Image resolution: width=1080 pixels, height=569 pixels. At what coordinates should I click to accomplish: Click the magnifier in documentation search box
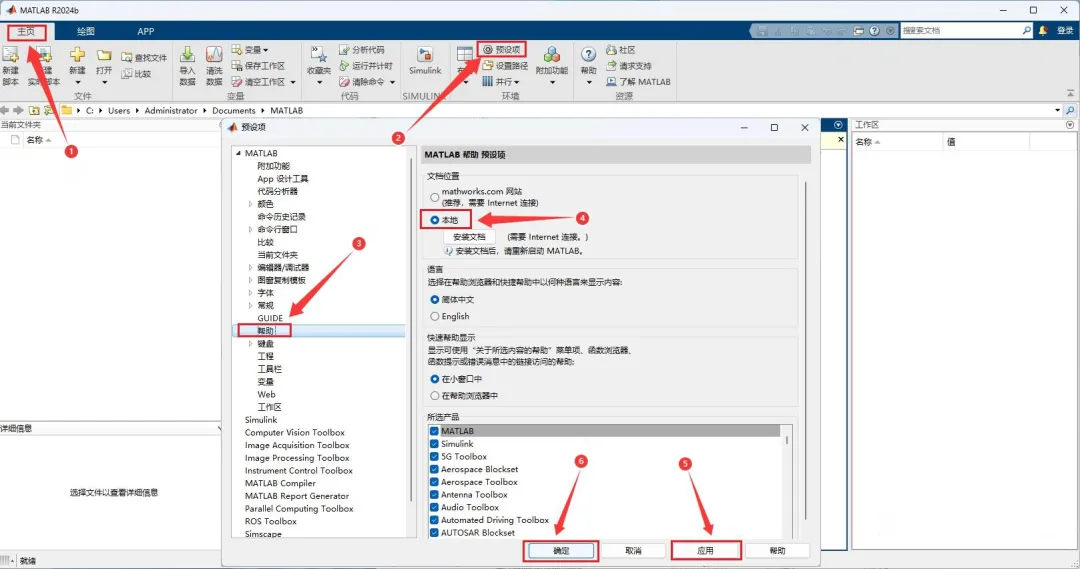tap(1026, 30)
